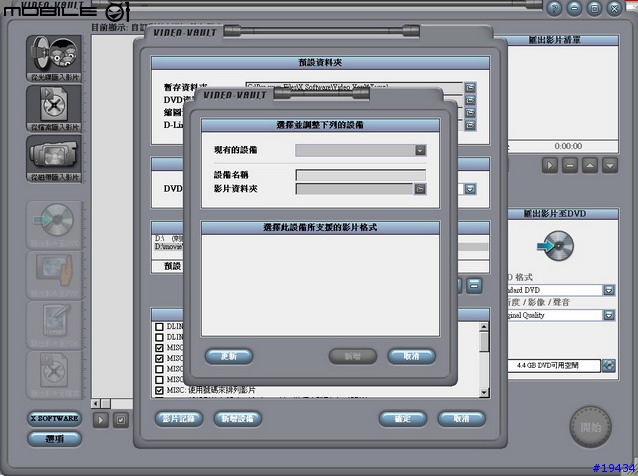Uncheck the first checked MISC checkbox

pos(160,348)
